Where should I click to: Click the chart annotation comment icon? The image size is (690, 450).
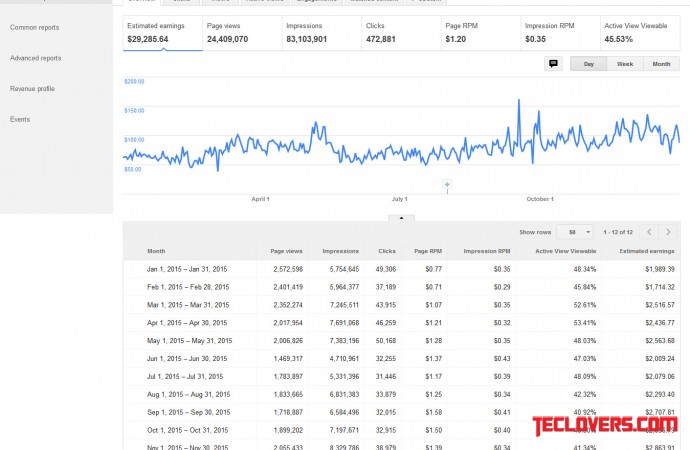[x=553, y=63]
